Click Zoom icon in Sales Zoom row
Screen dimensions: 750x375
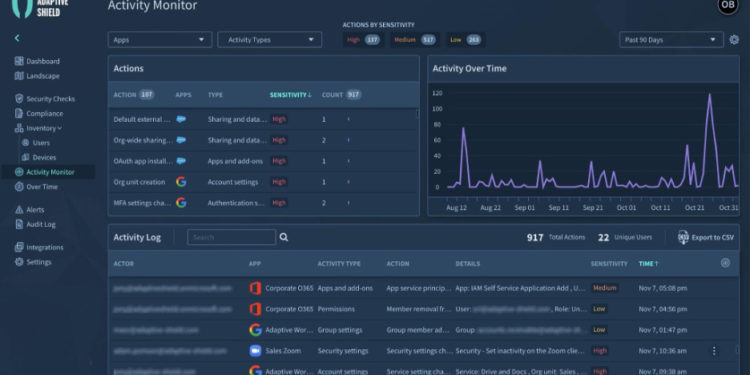[255, 351]
